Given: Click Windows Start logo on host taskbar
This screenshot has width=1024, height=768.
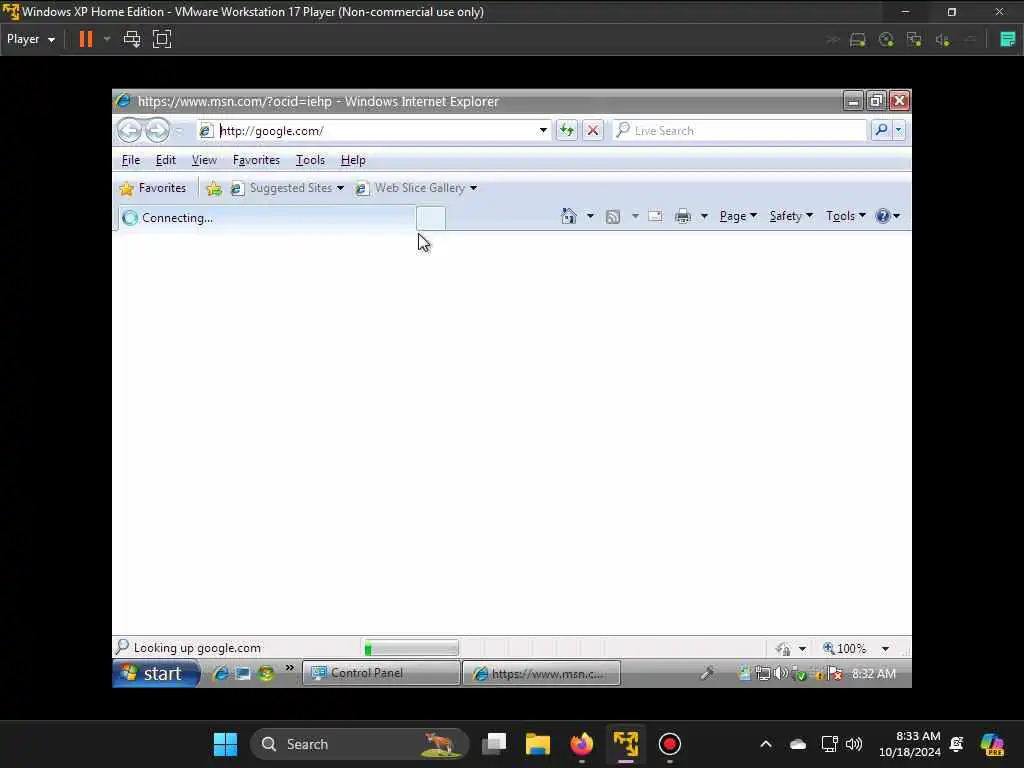Looking at the screenshot, I should point(225,744).
